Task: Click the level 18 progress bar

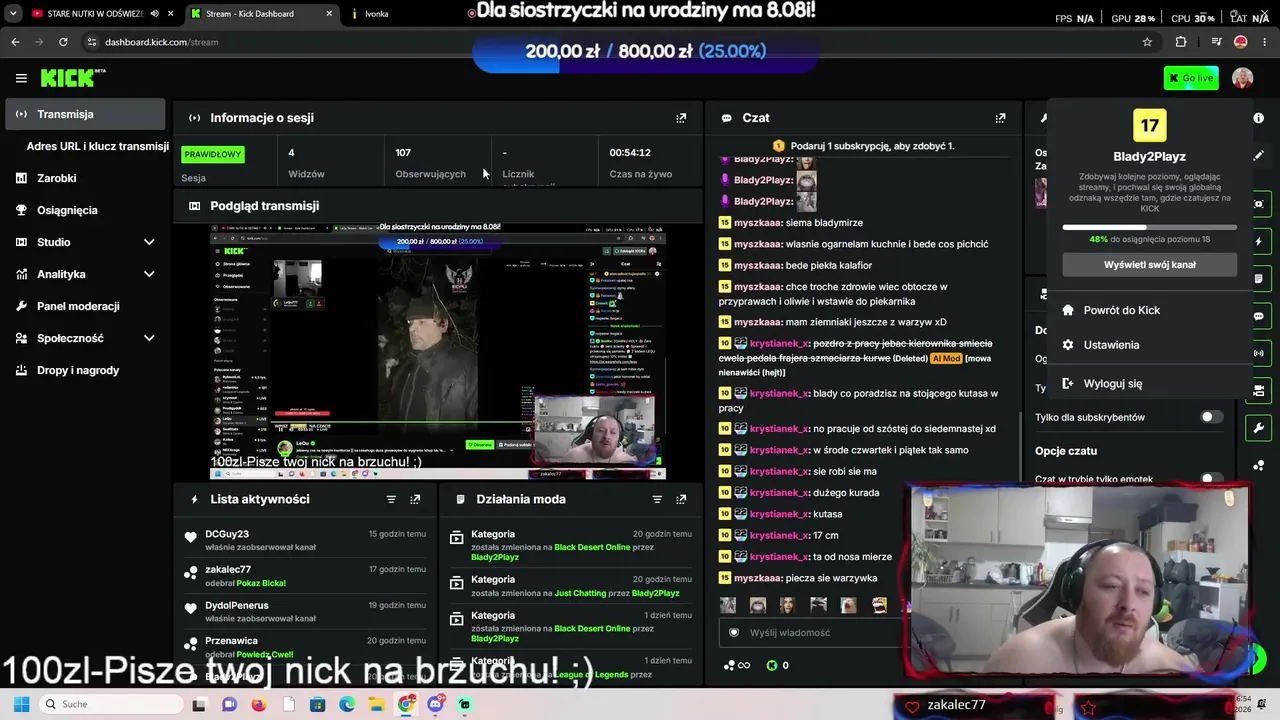Action: [x=1150, y=227]
